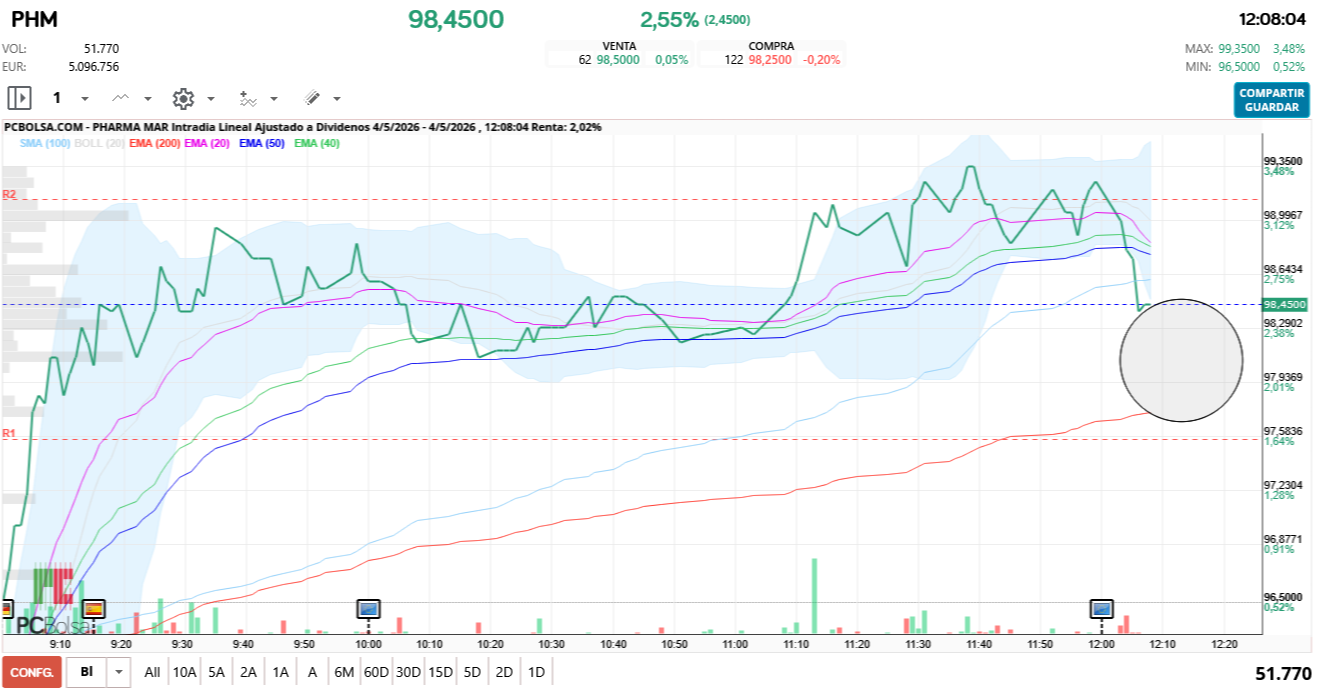The width and height of the screenshot is (1325, 693).
Task: Toggle the EMA (200) indicator legend
Action: [x=155, y=143]
